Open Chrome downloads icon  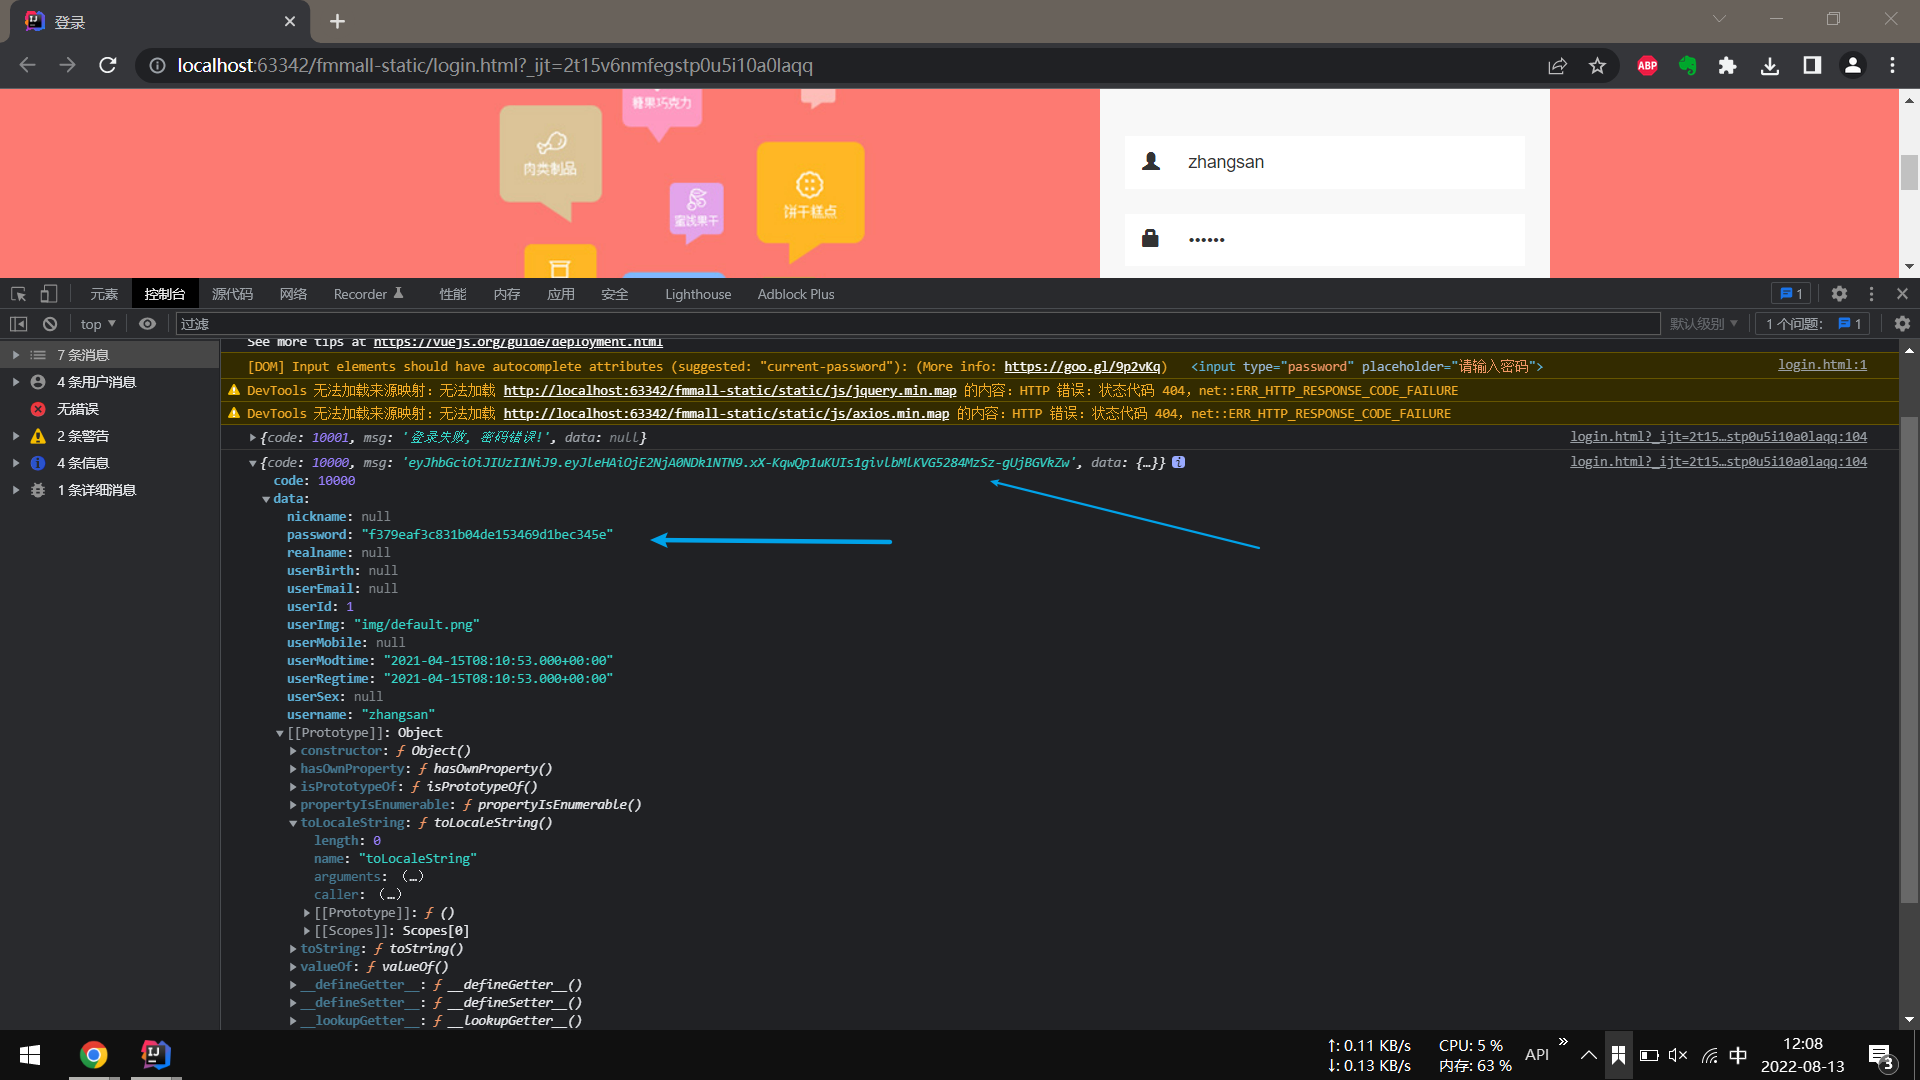1770,66
